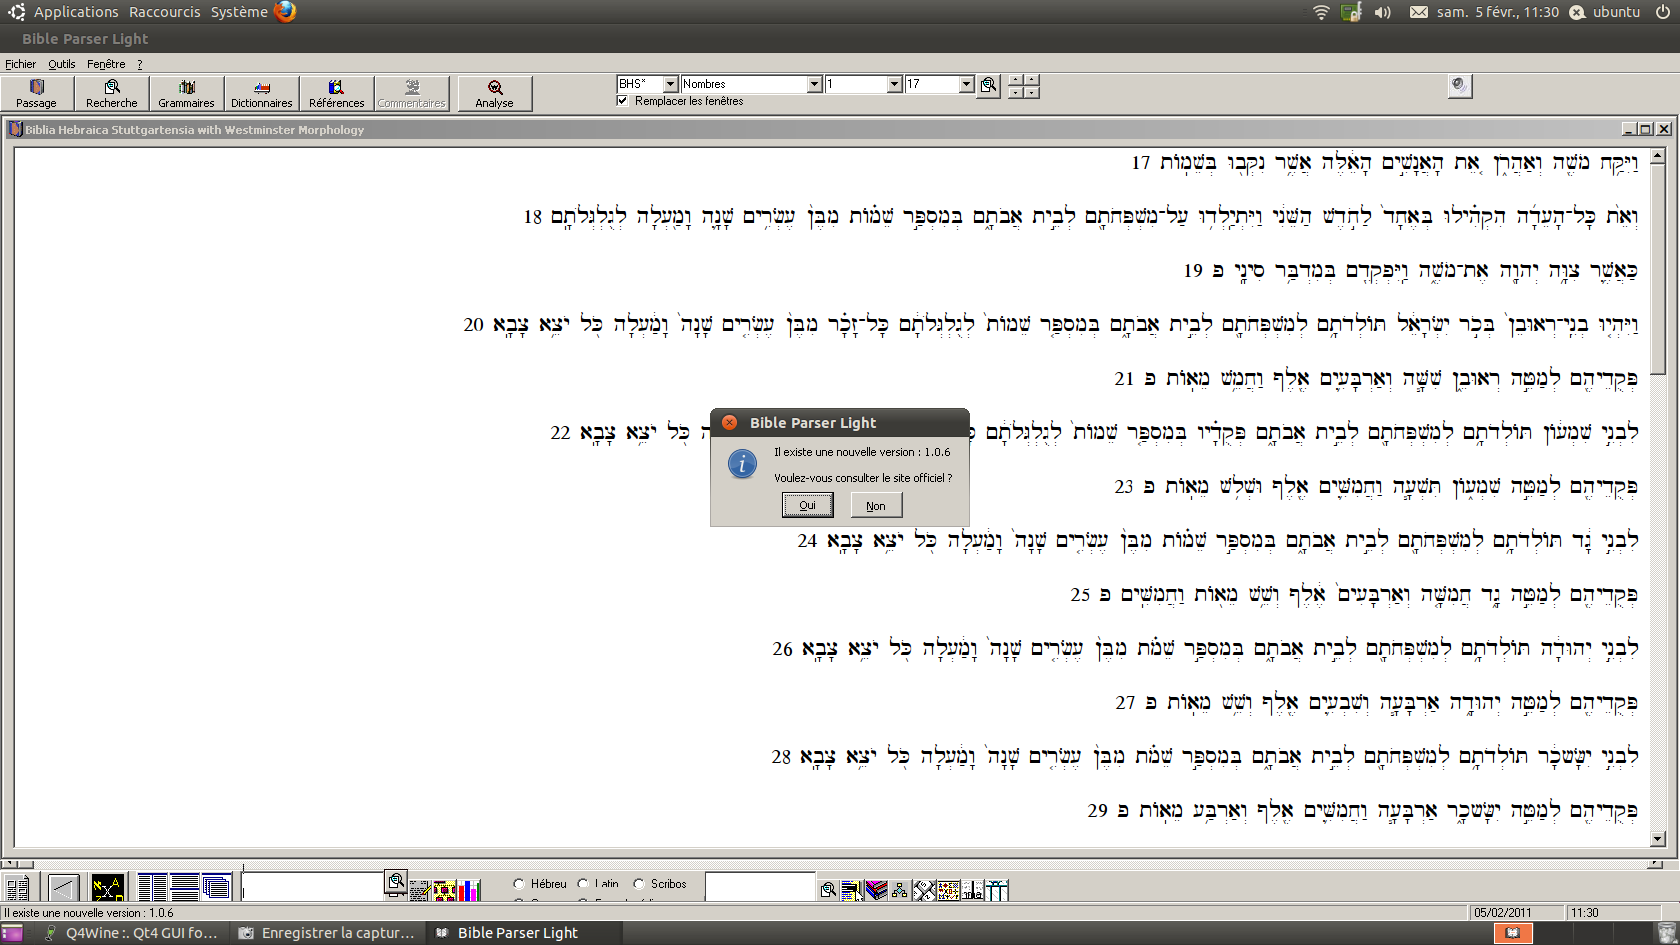The width and height of the screenshot is (1680, 945).
Task: Switch to Q4Wine taskbar item
Action: click(130, 933)
